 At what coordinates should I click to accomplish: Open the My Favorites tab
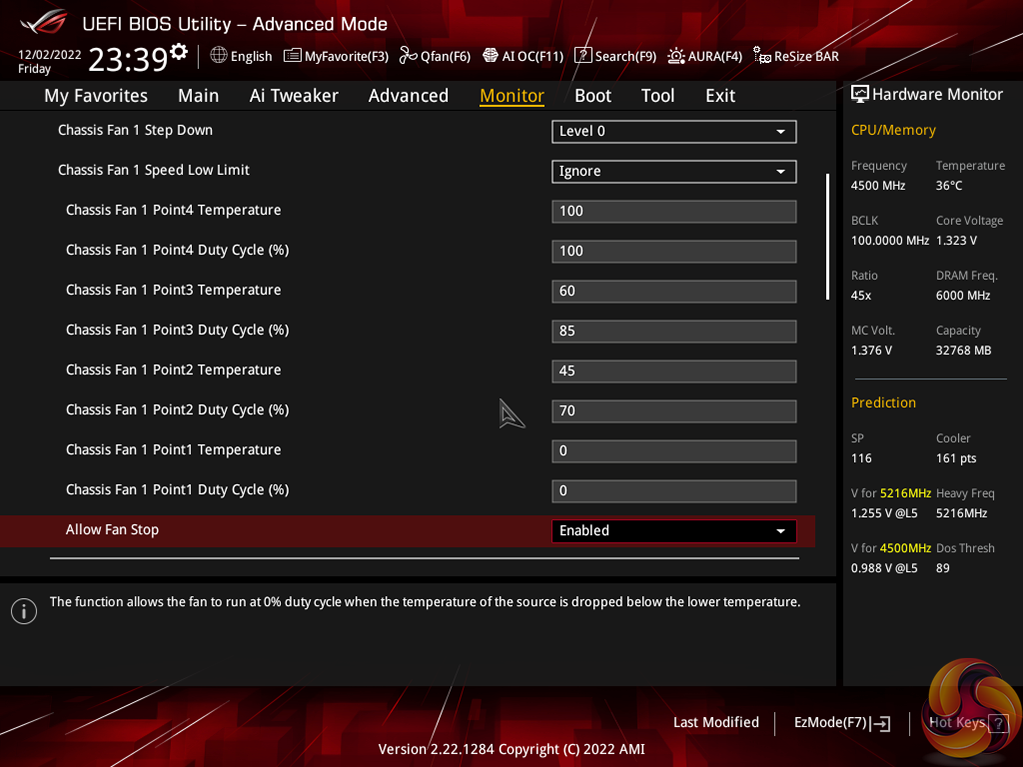(96, 96)
